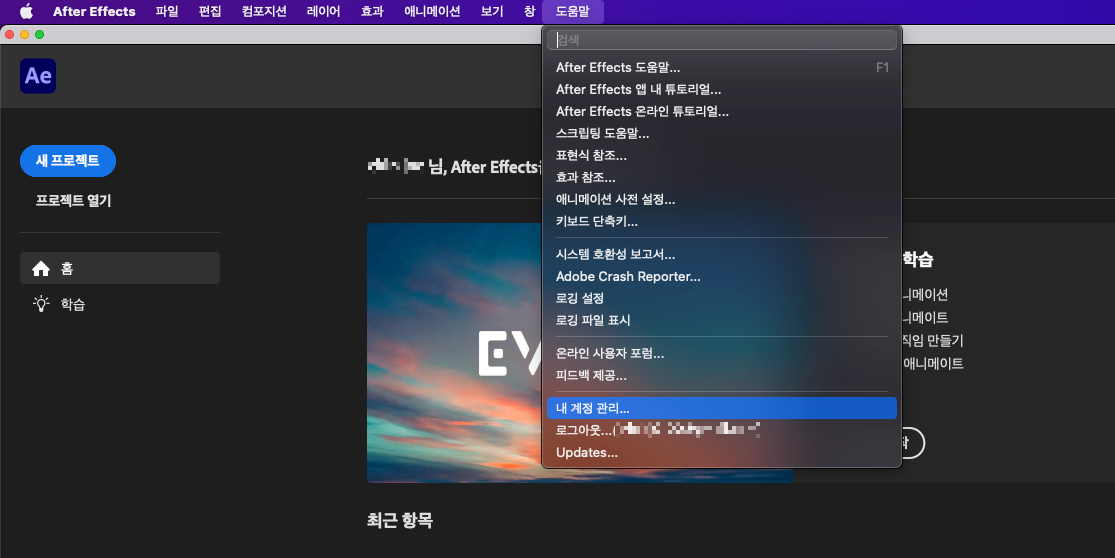Click the help menu 검색 field
The width and height of the screenshot is (1115, 558).
pyautogui.click(x=722, y=40)
